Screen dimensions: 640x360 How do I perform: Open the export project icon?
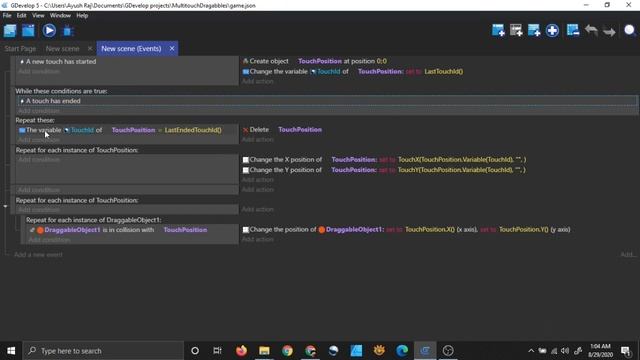coord(29,31)
